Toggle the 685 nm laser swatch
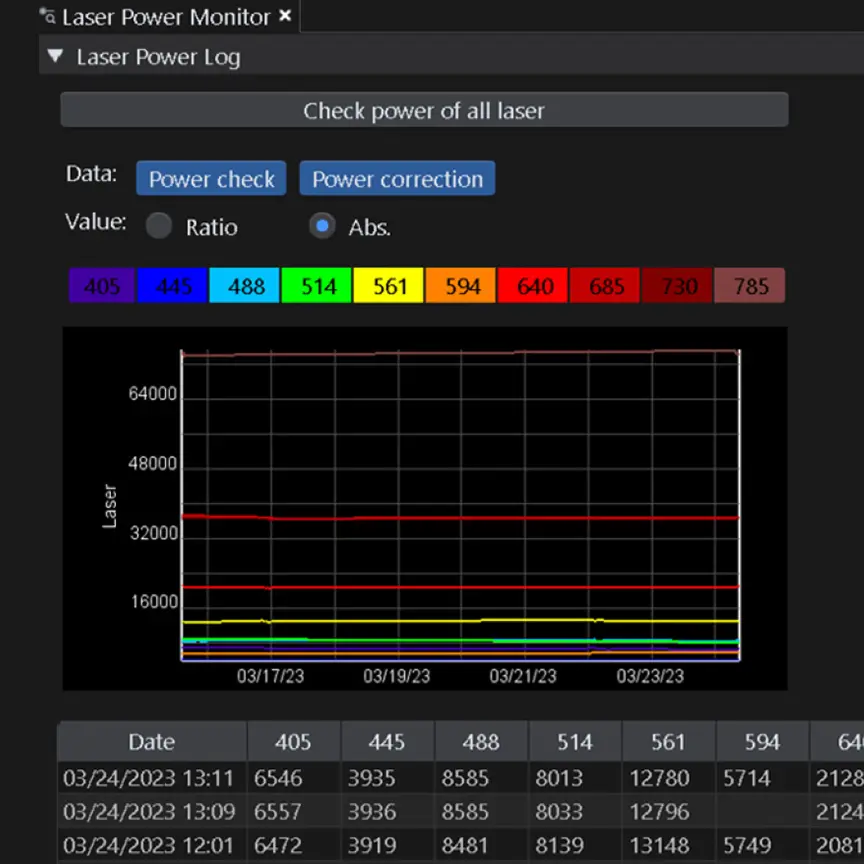The height and width of the screenshot is (864, 864). [x=606, y=286]
